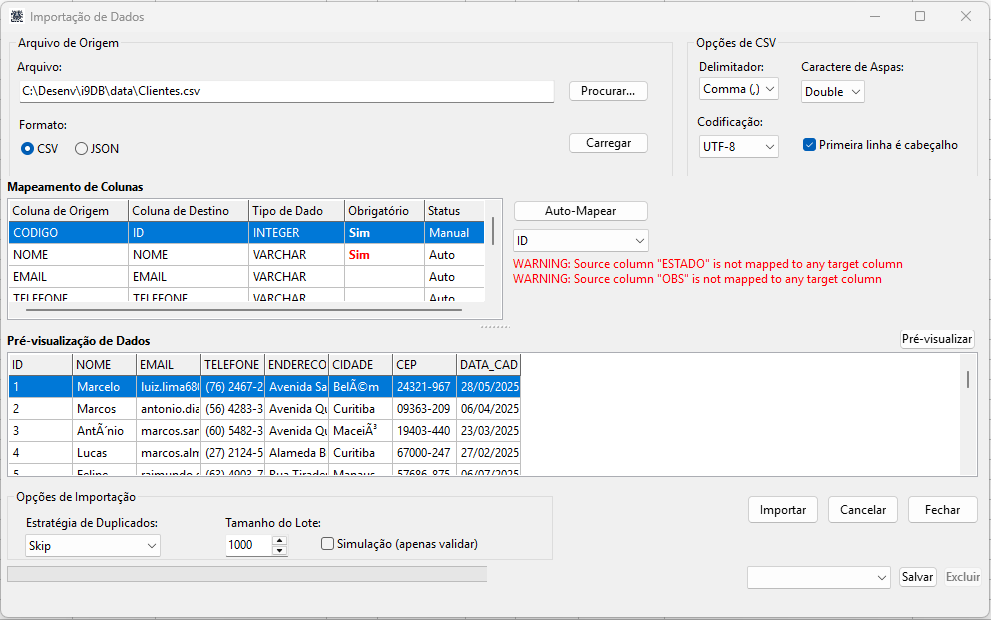Enable the 'Simulação (apenas validar)' checkbox

coord(327,544)
